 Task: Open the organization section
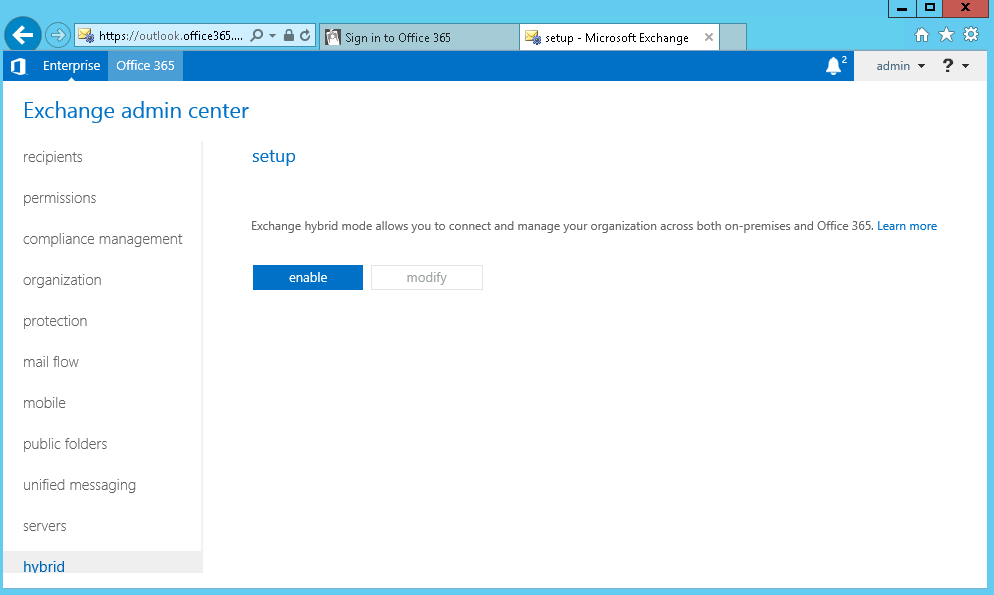coord(62,280)
